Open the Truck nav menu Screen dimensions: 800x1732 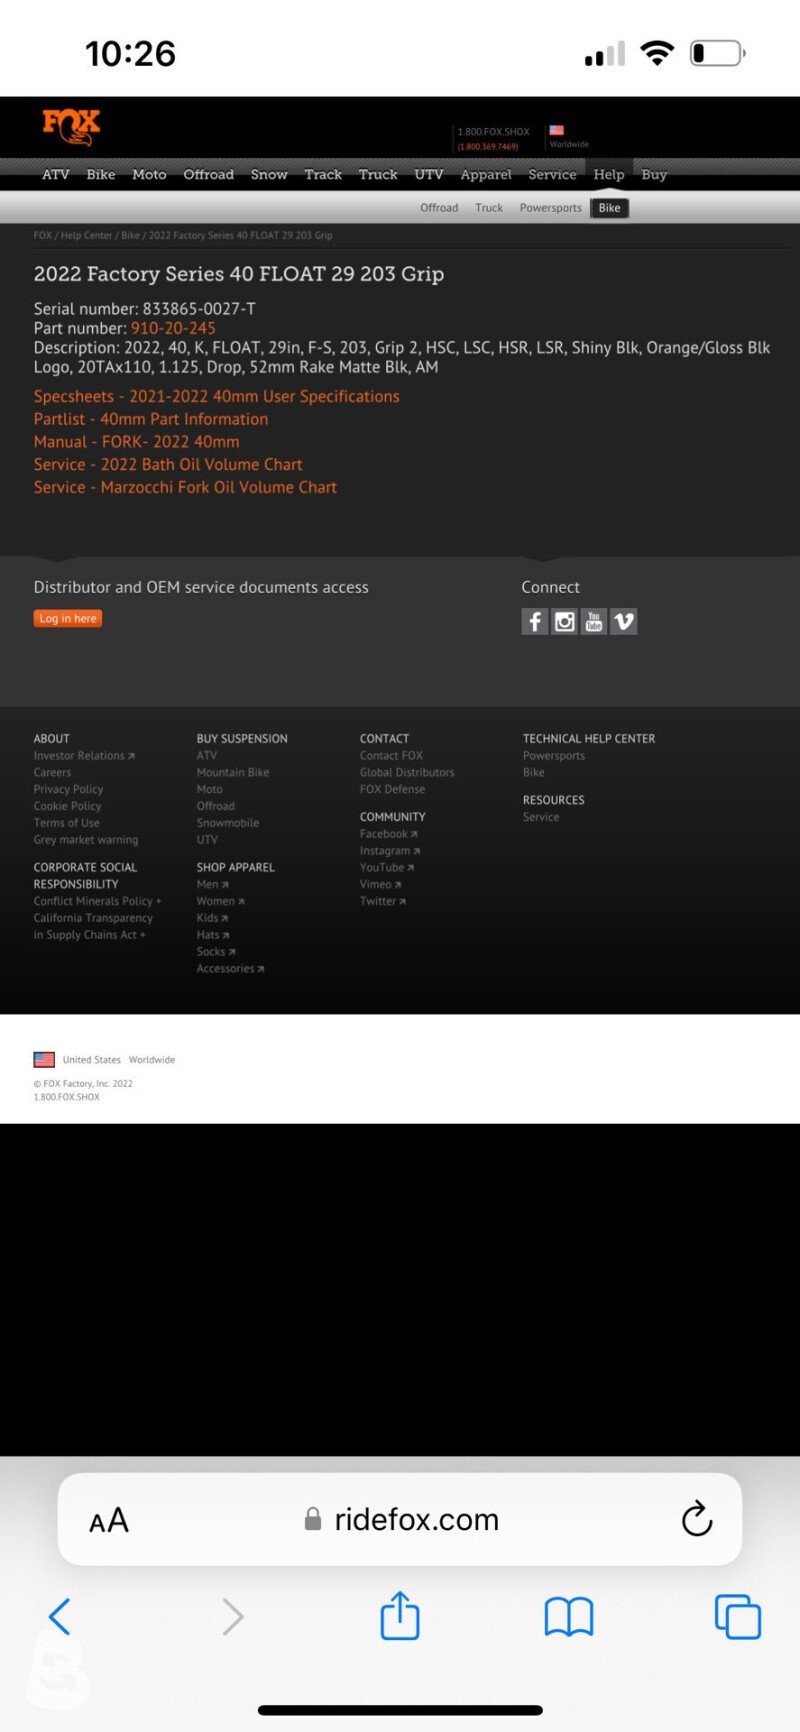[x=378, y=174]
